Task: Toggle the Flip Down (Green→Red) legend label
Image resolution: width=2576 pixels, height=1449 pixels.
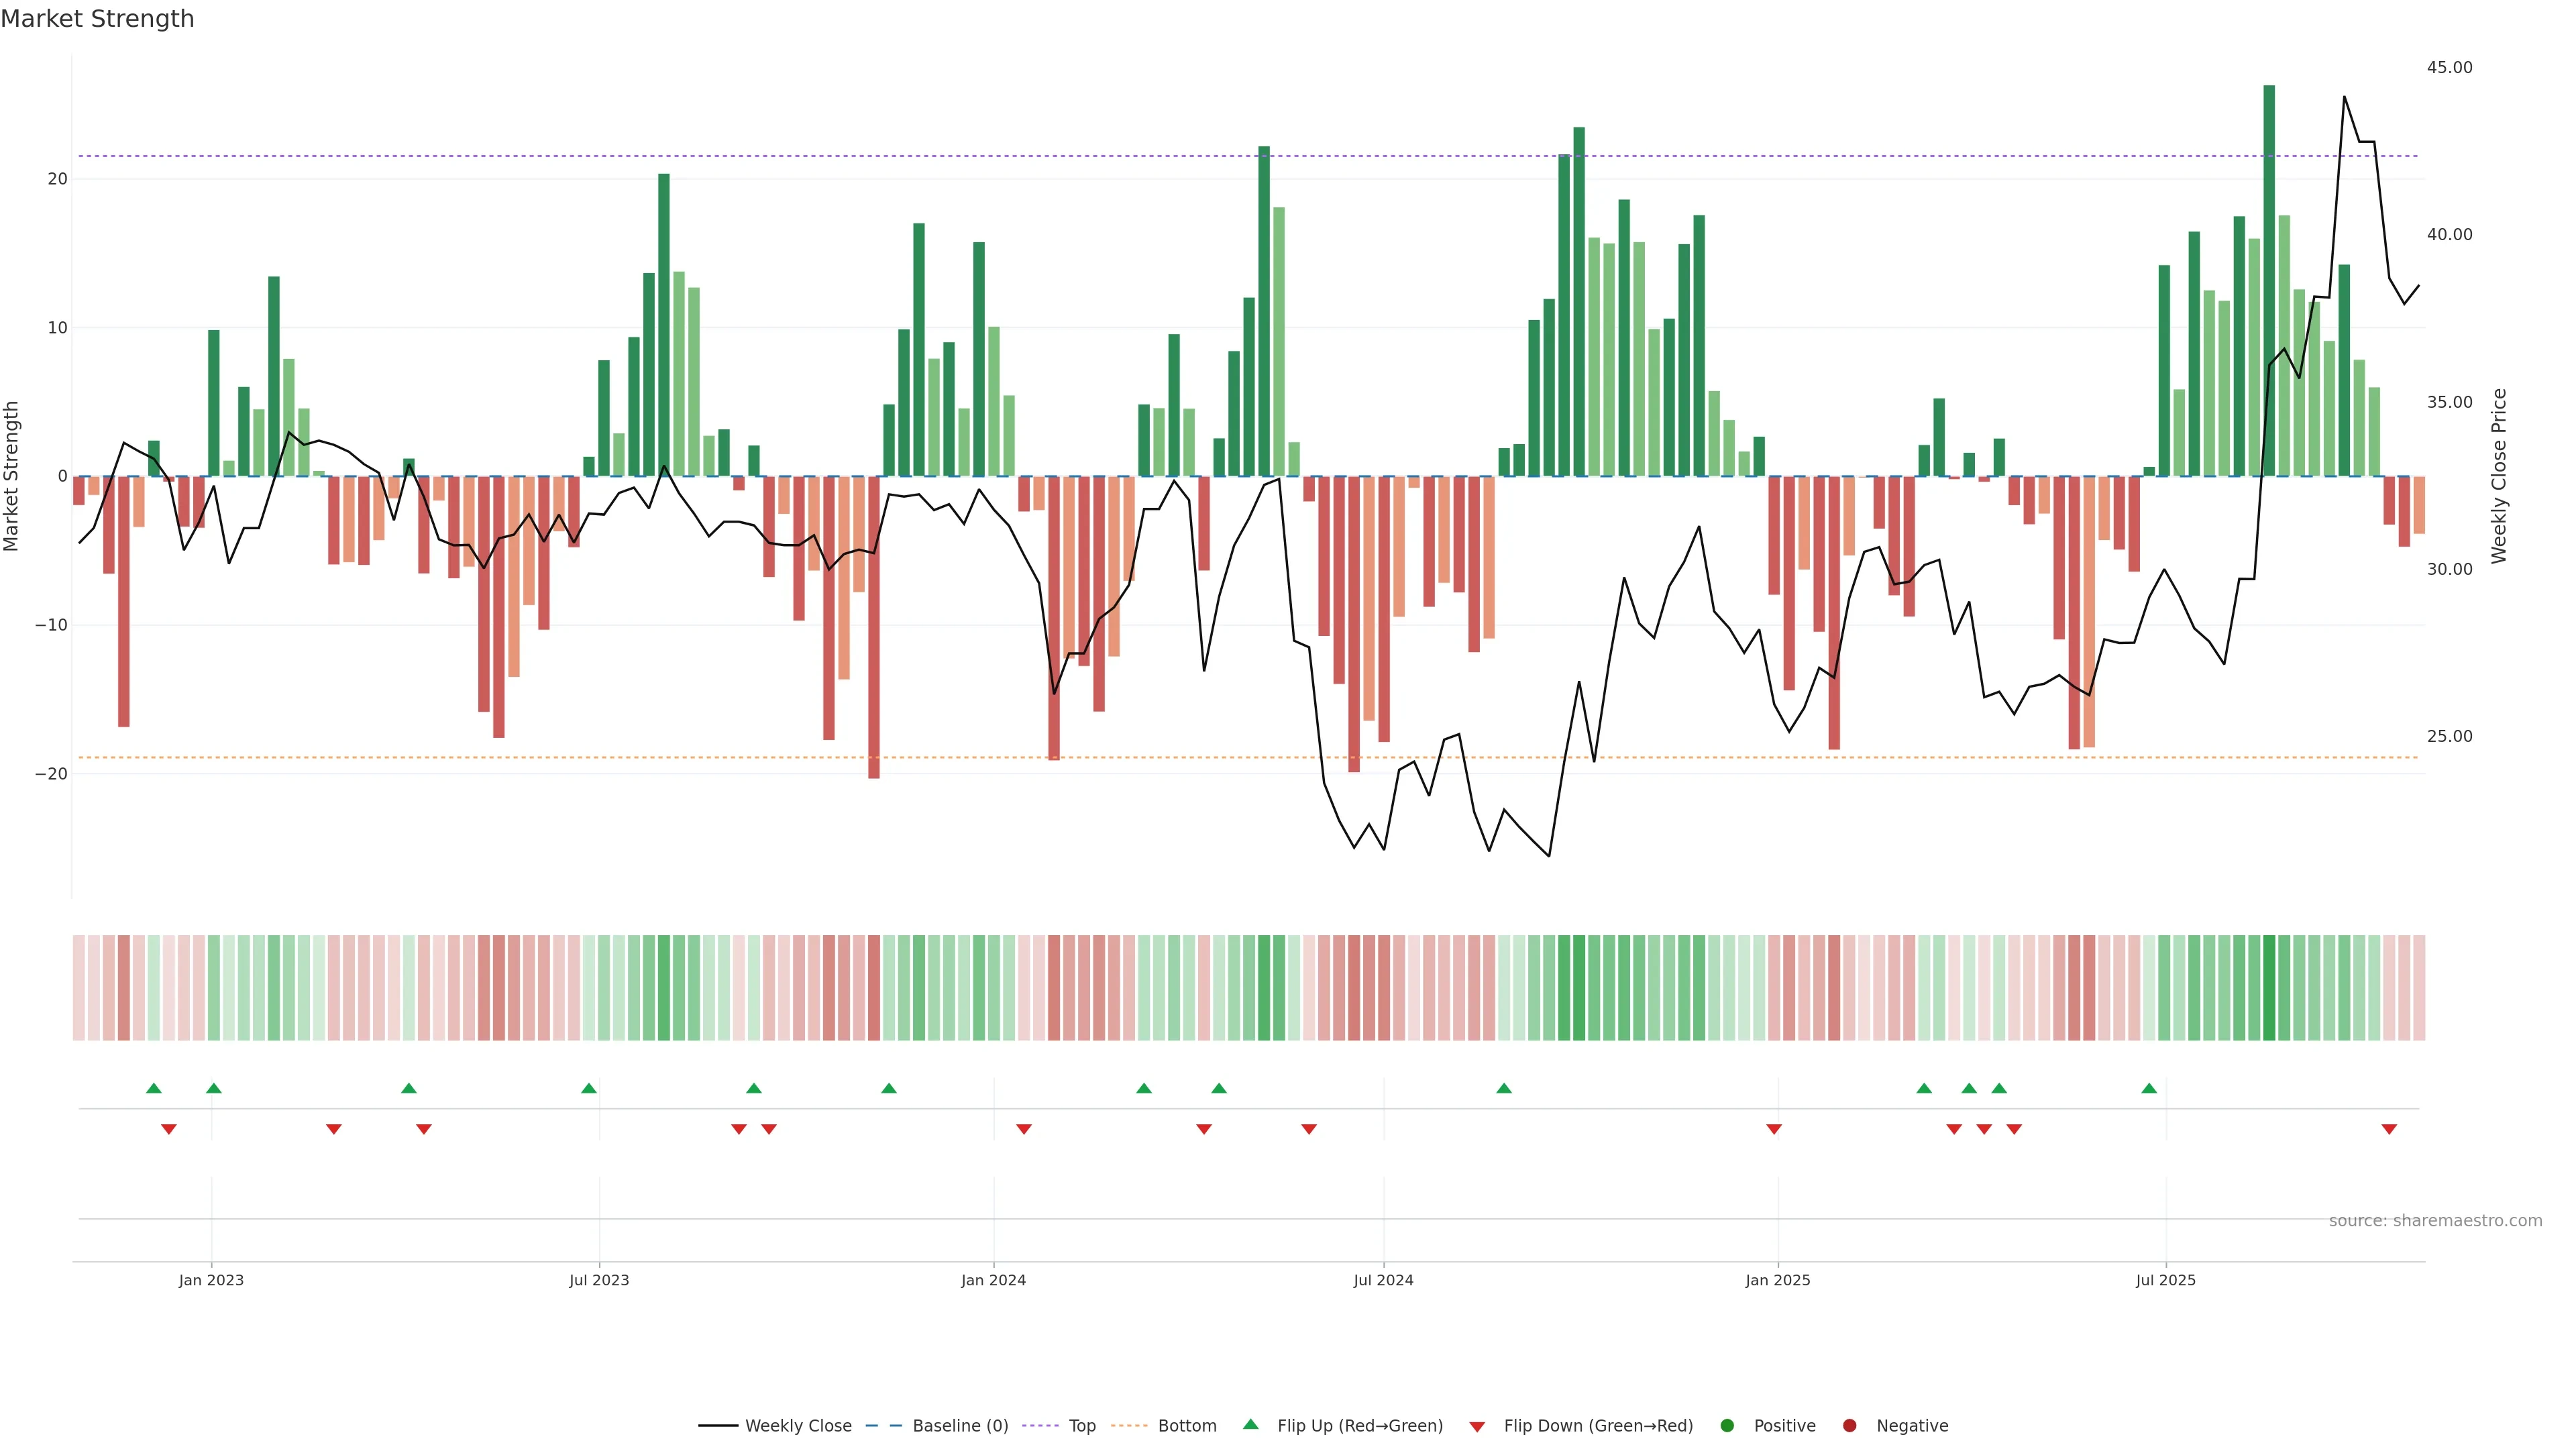Action: tap(1598, 1426)
